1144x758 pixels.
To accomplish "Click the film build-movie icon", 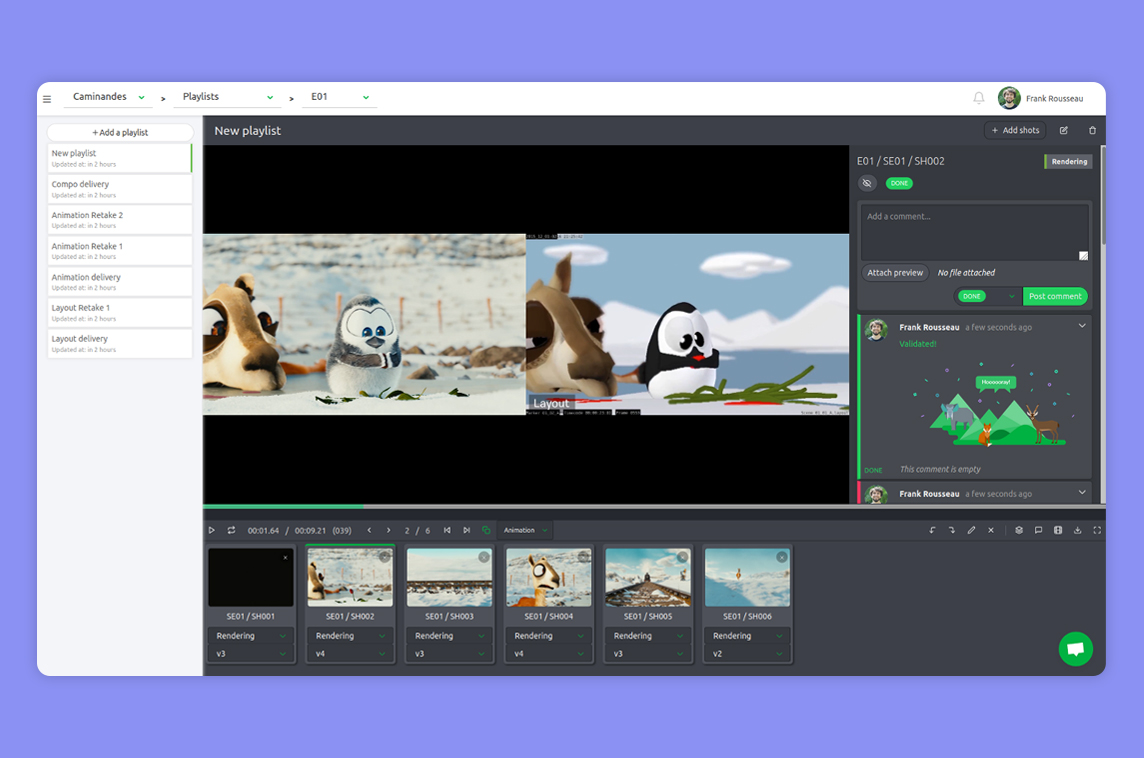I will pos(1058,530).
